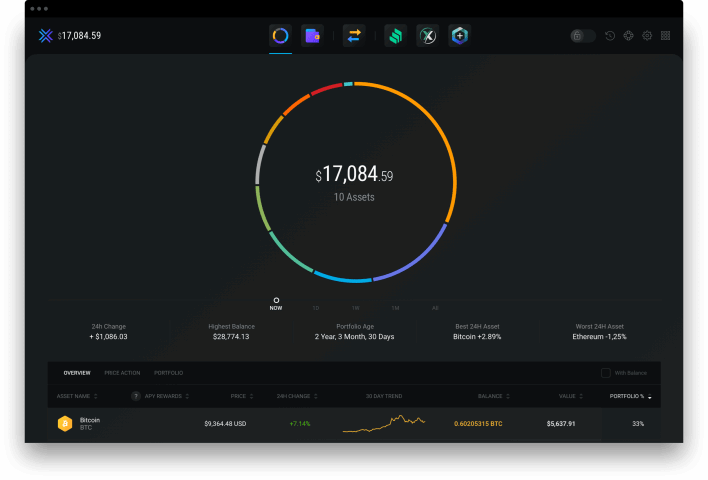
Task: Switch to the Price Action tab
Action: 122,373
